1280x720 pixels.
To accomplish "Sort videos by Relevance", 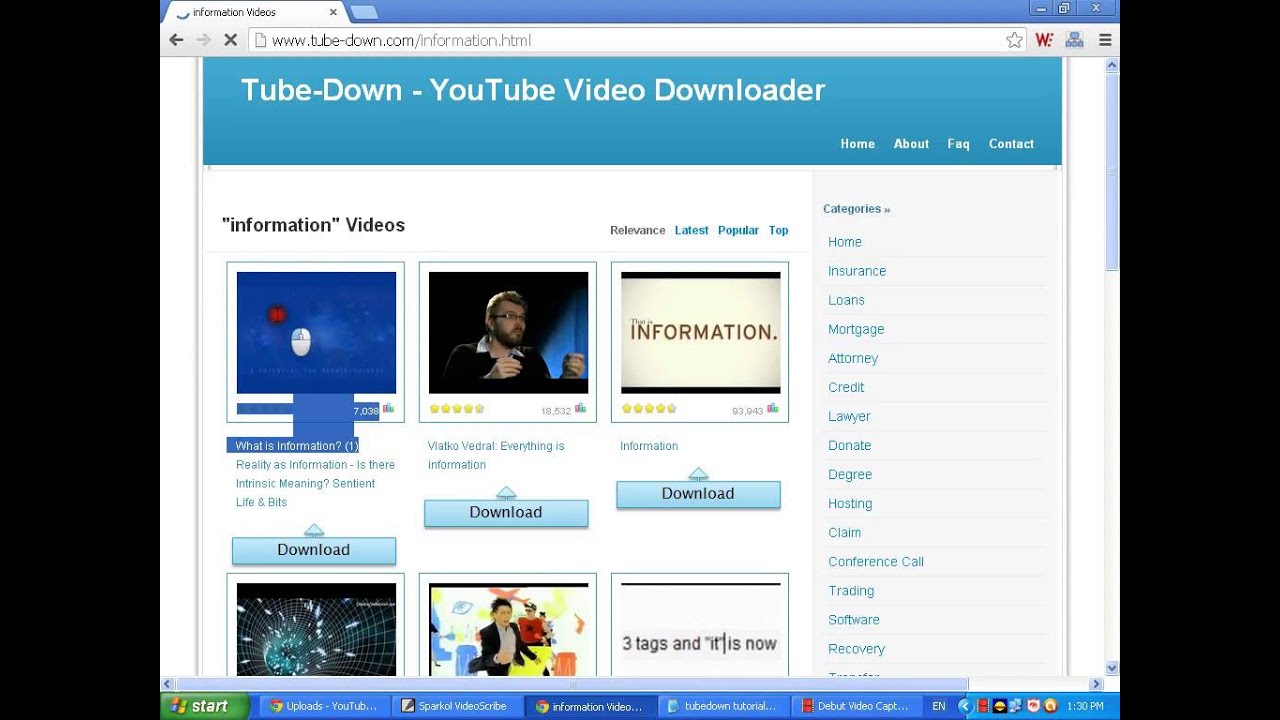I will (637, 230).
